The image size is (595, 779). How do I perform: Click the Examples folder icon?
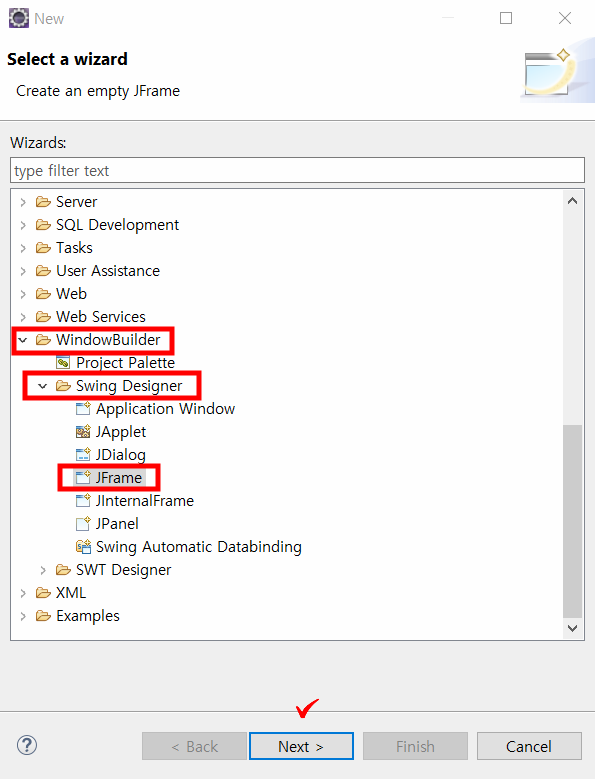coord(43,616)
